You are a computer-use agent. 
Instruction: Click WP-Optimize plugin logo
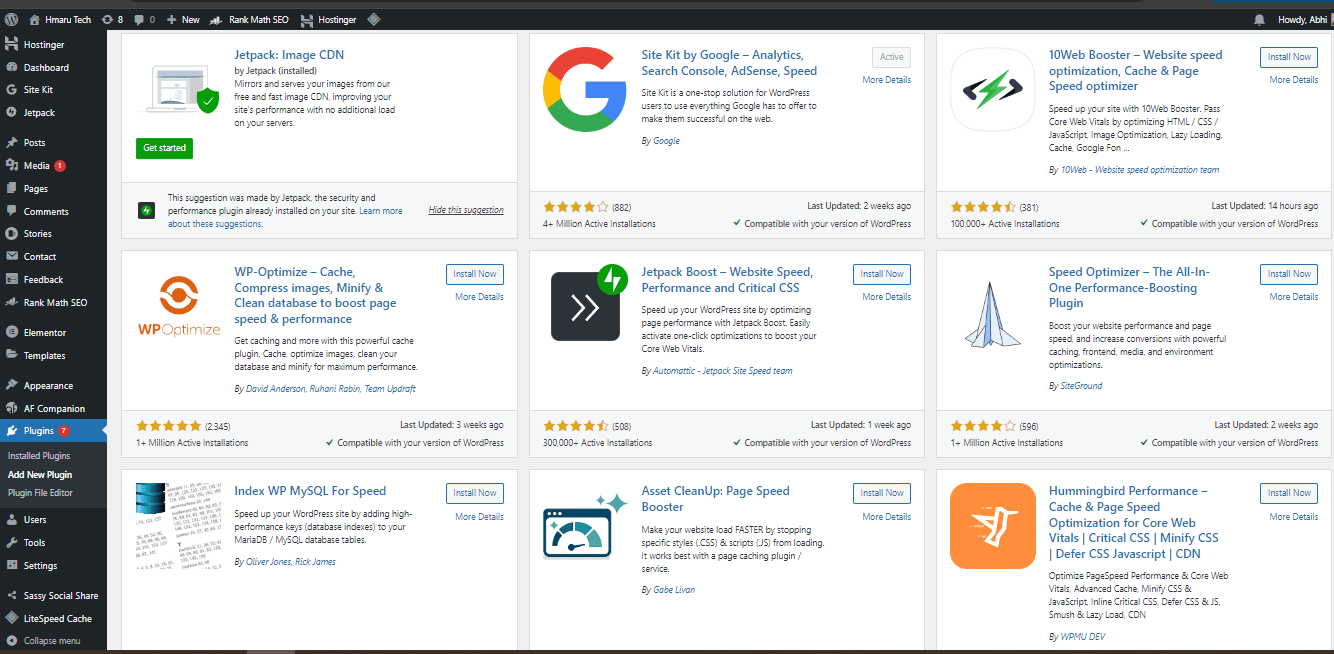coord(177,306)
